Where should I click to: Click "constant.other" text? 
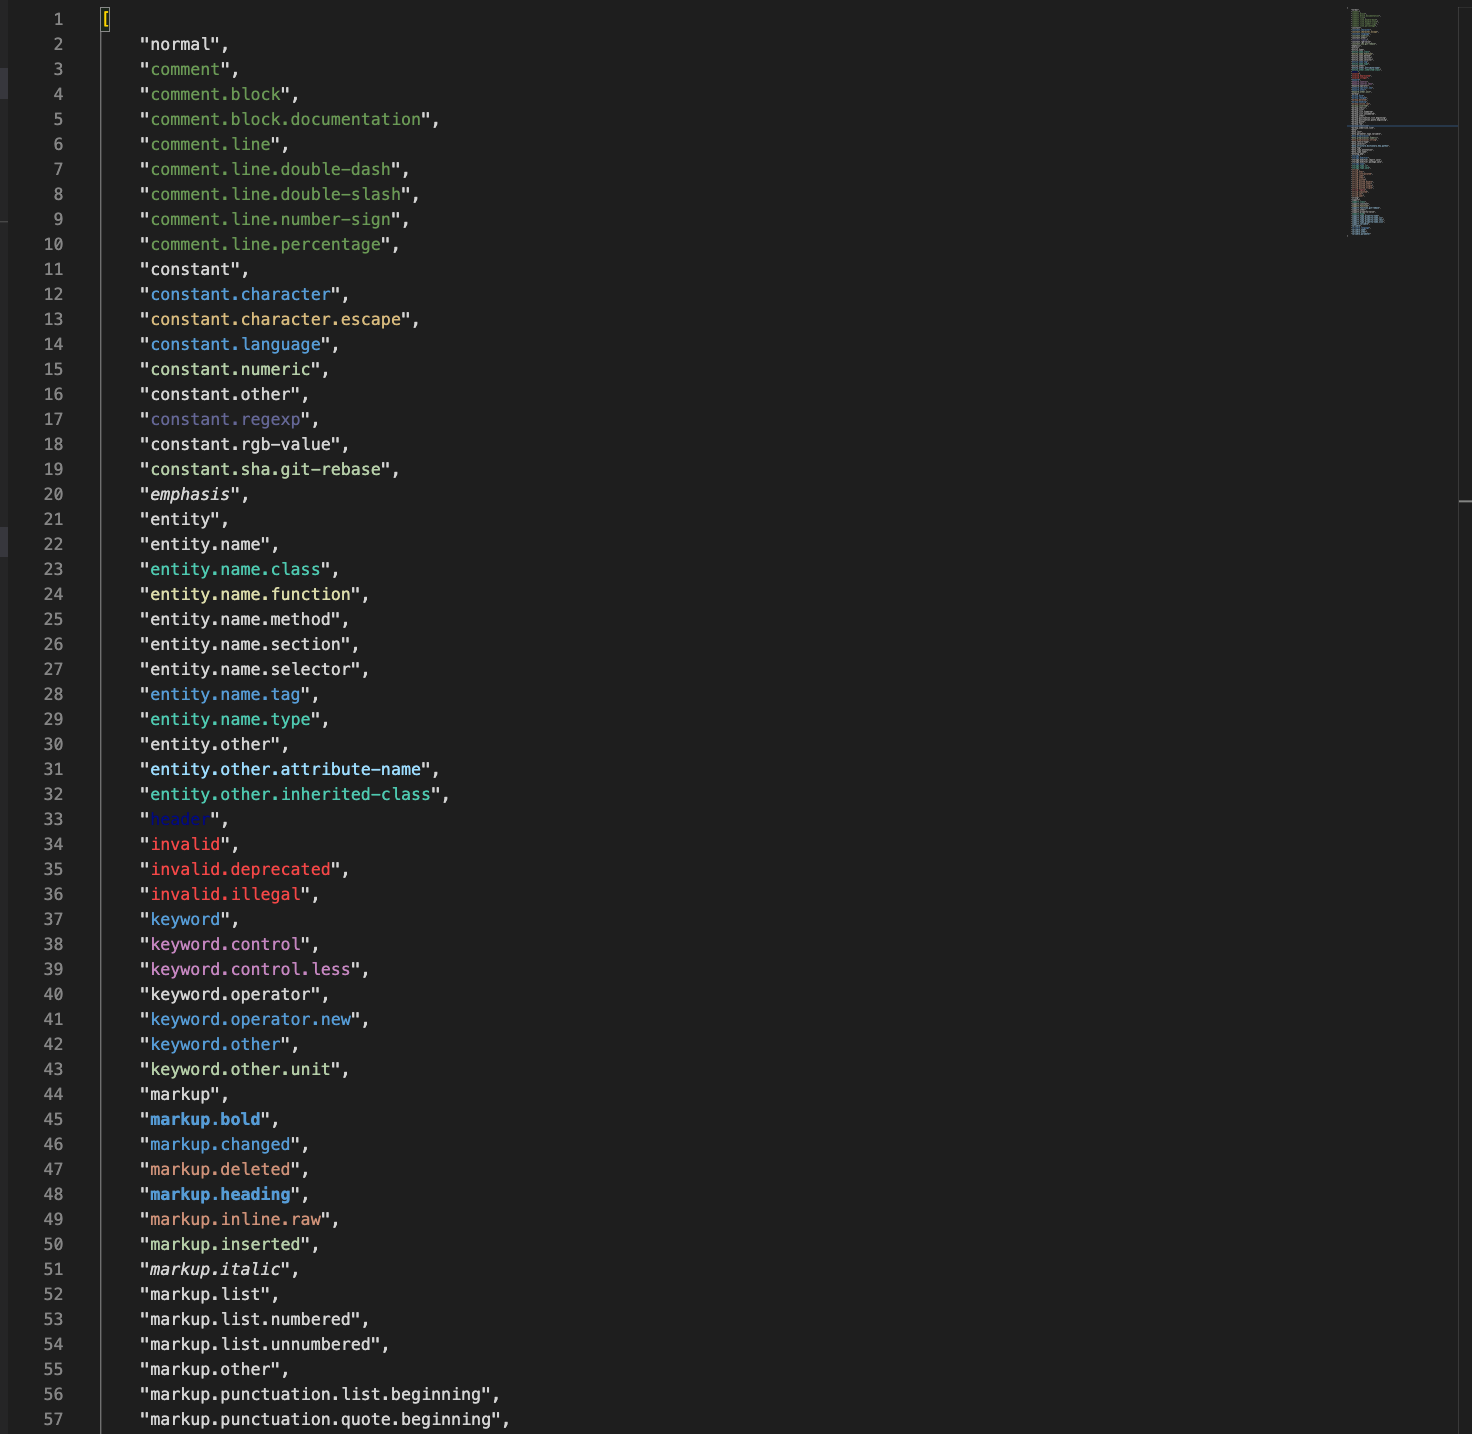220,394
